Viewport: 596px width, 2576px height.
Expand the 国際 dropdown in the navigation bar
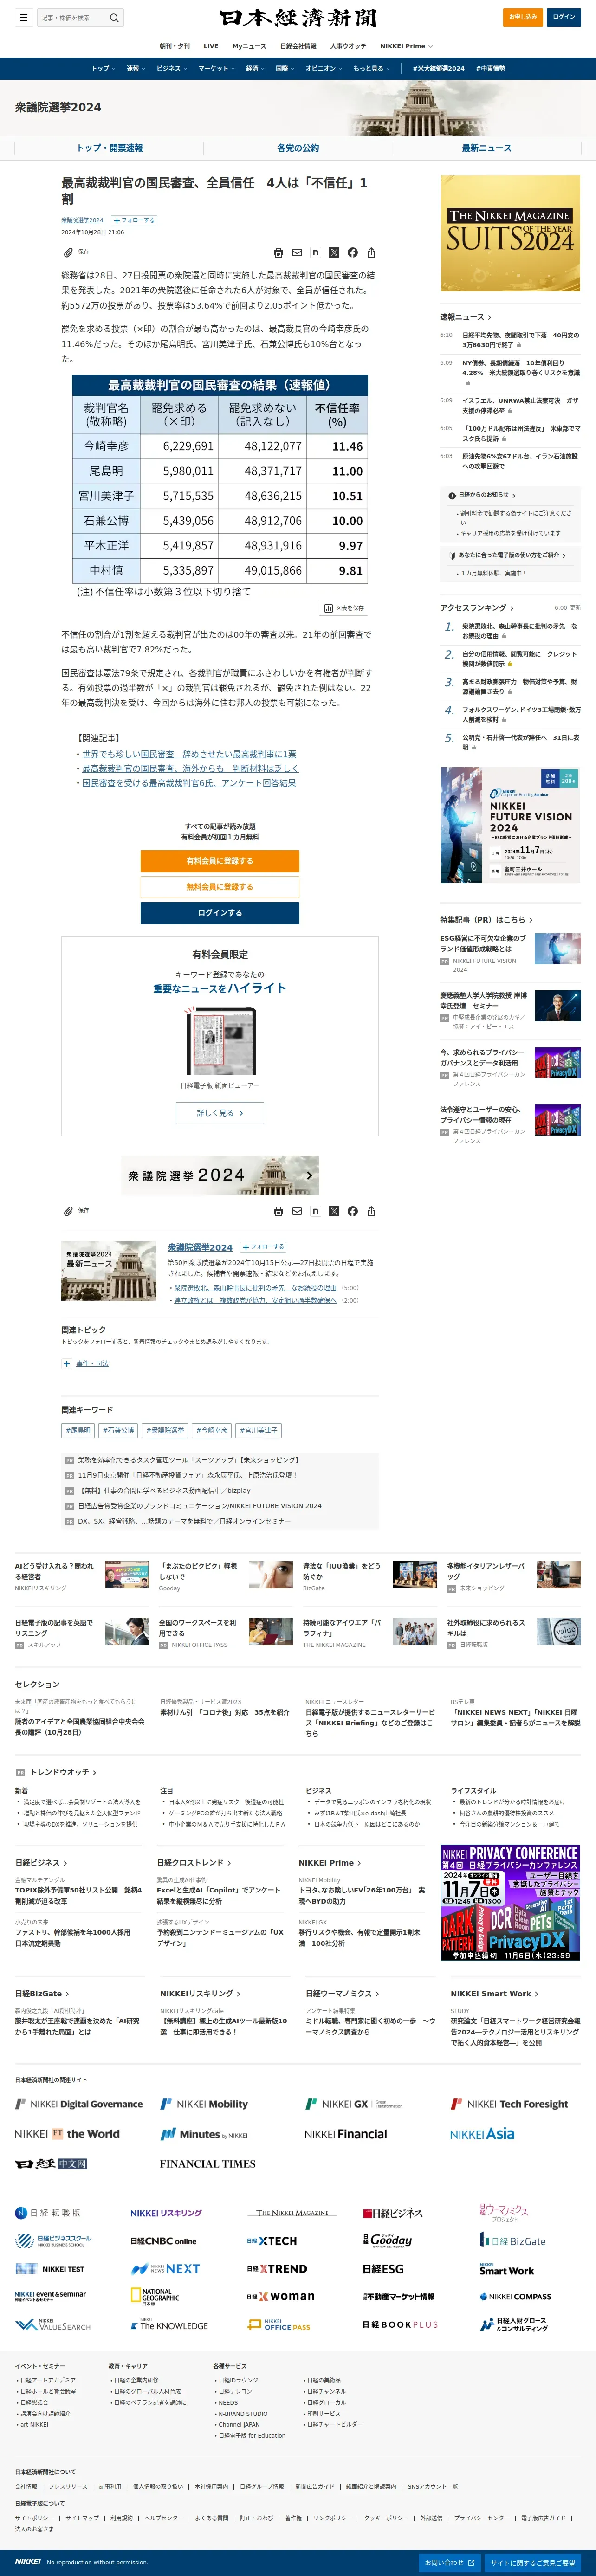[x=285, y=68]
